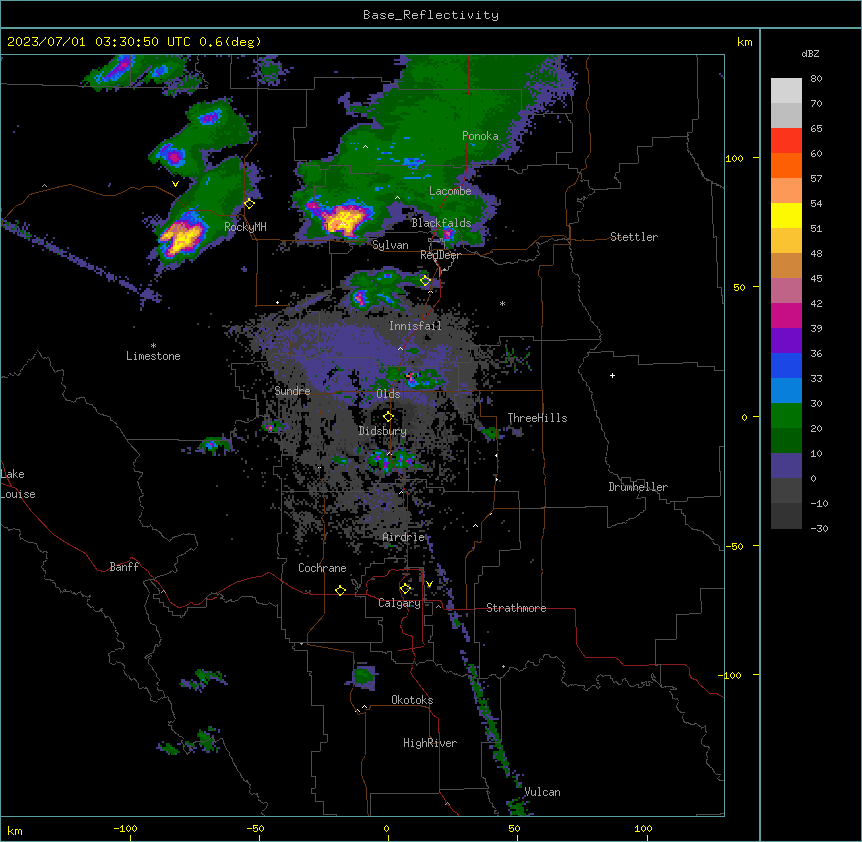Image resolution: width=862 pixels, height=842 pixels.
Task: Click the Blackfalds label
Action: (x=441, y=223)
